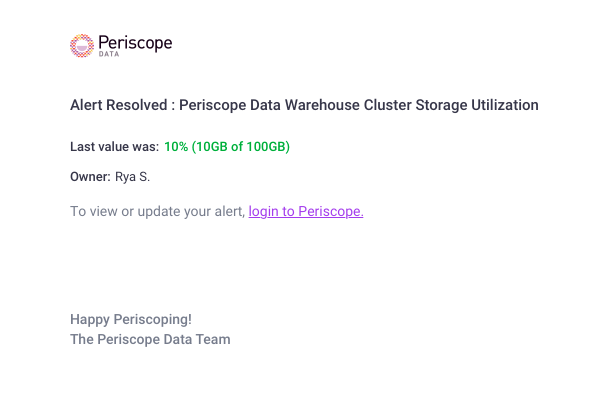Click the words Alert Resolved in the heading
Viewport: 600px width, 399px height.
119,105
